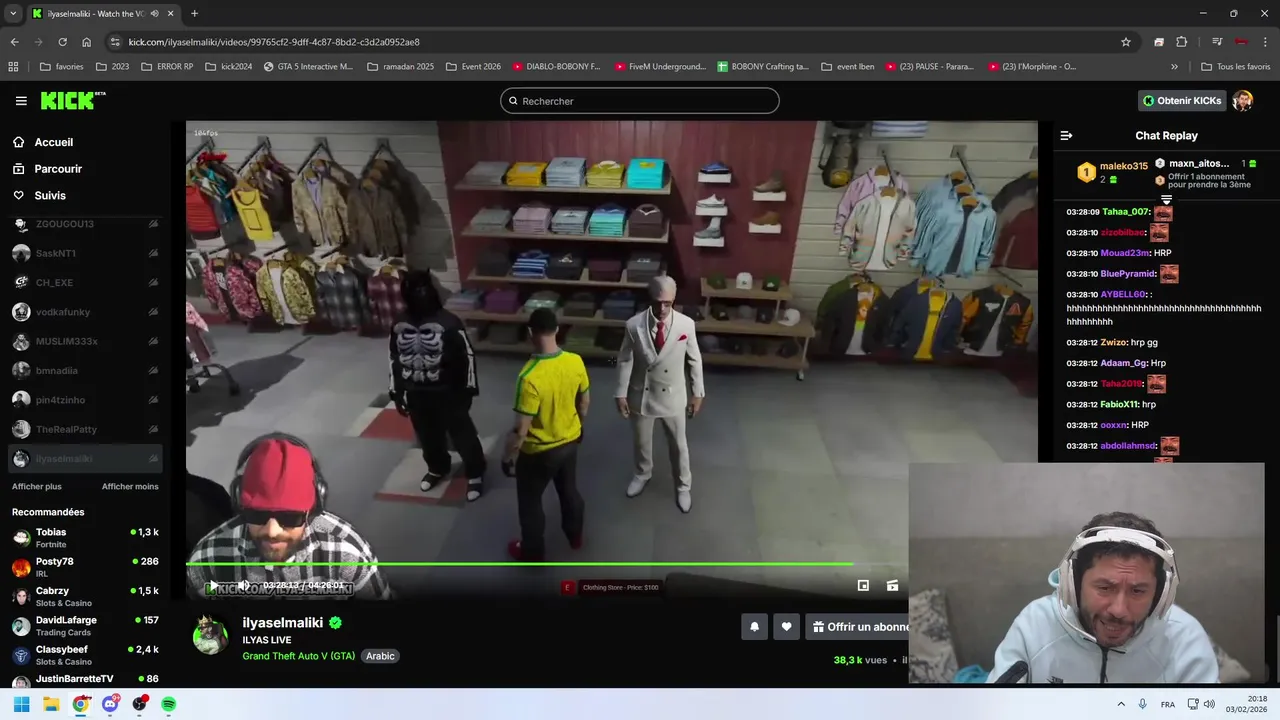Click the streamer avatar below the video
1280x720 pixels.
tap(210, 634)
